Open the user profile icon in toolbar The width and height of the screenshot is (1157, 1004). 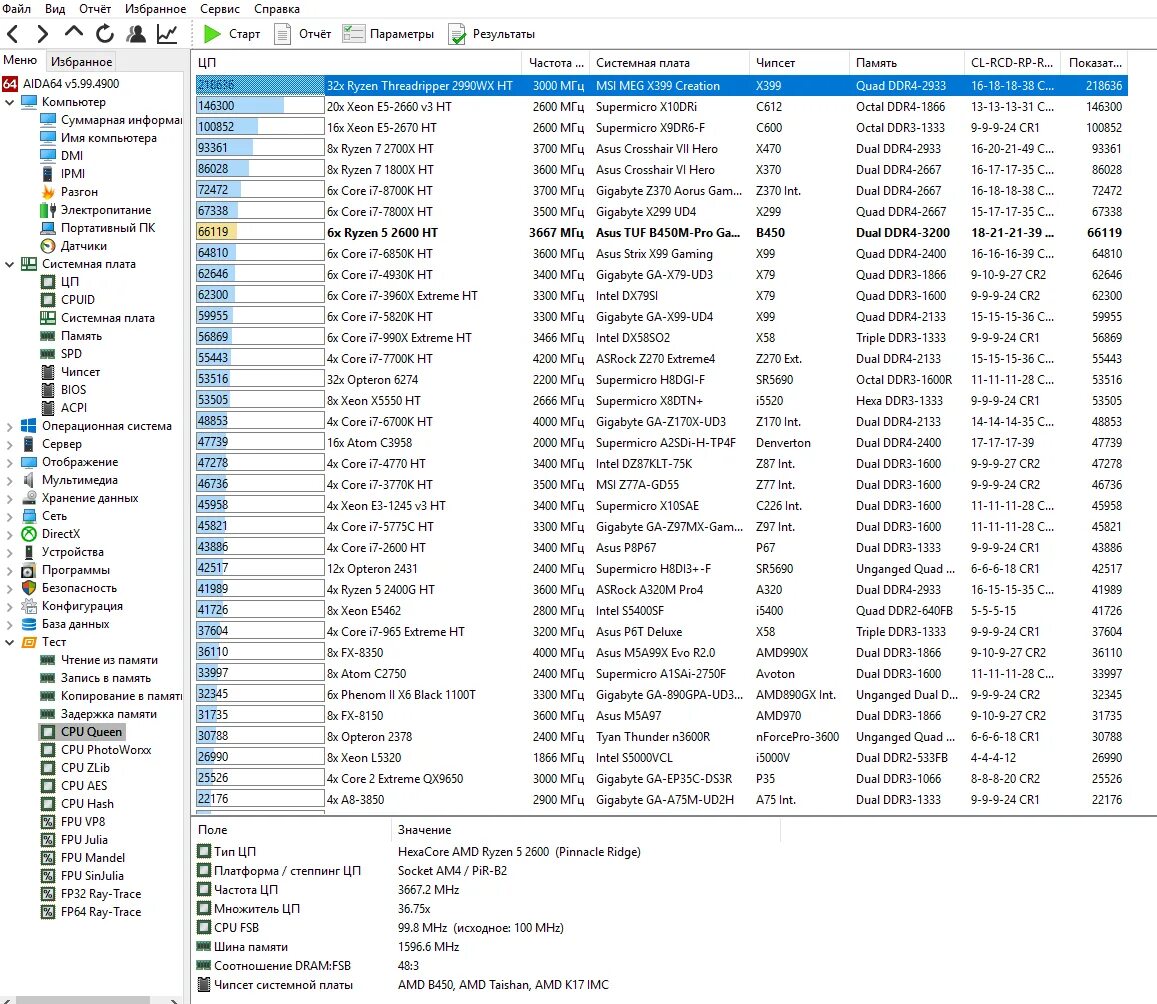coord(136,34)
